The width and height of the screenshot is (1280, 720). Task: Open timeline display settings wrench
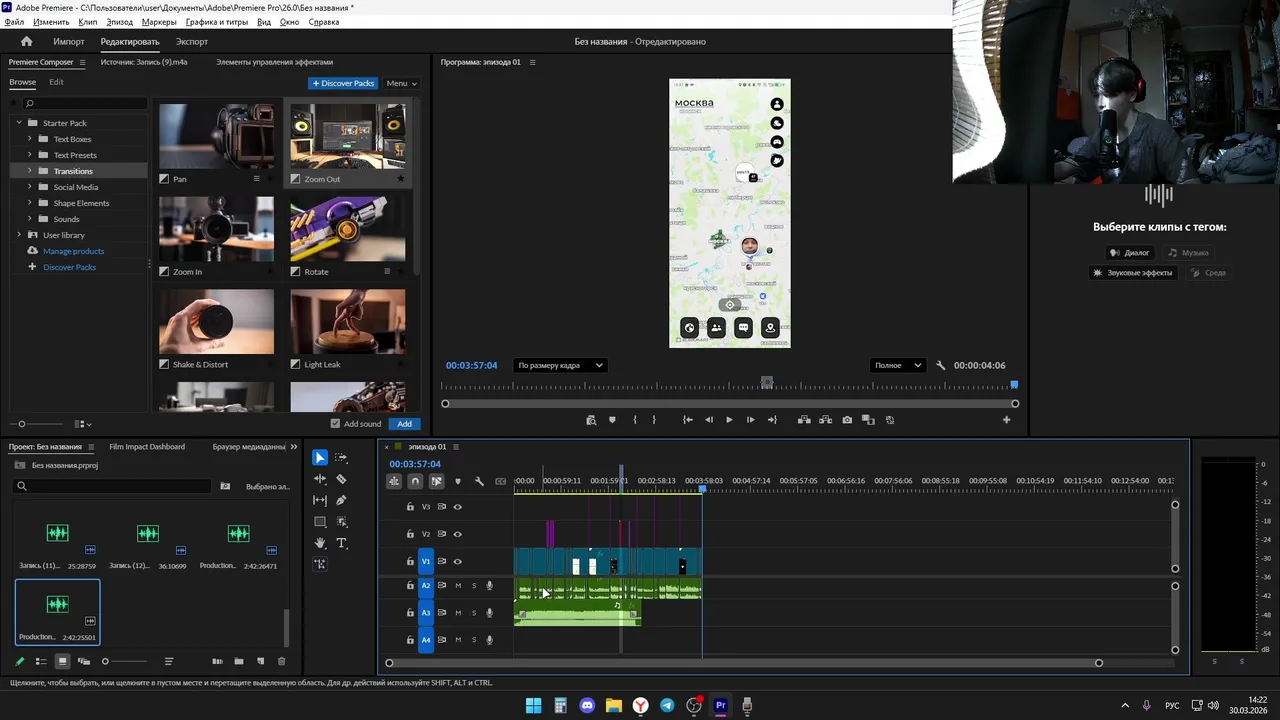tap(479, 481)
